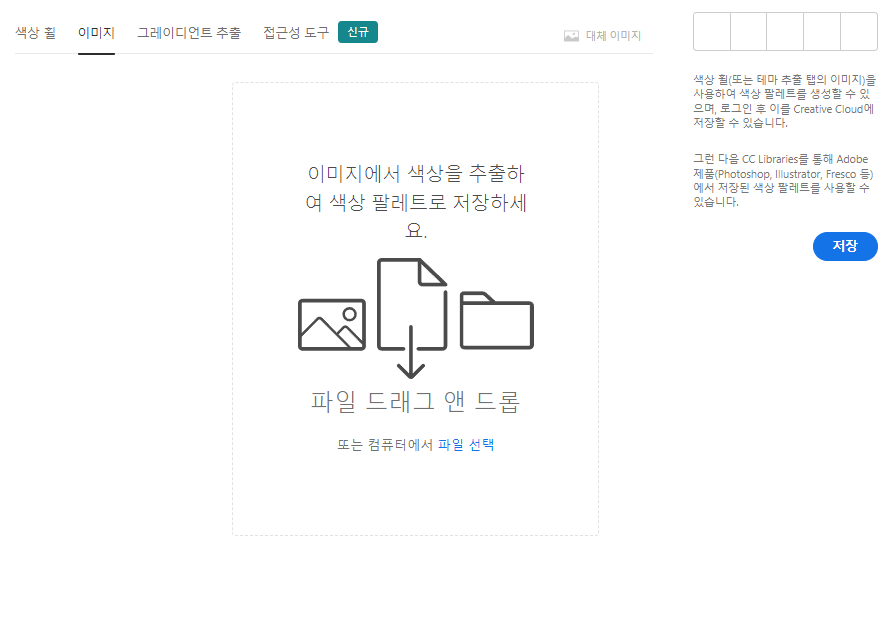Screen dimensions: 890x618
Task: Open the 파일 선택 link
Action: [x=466, y=444]
